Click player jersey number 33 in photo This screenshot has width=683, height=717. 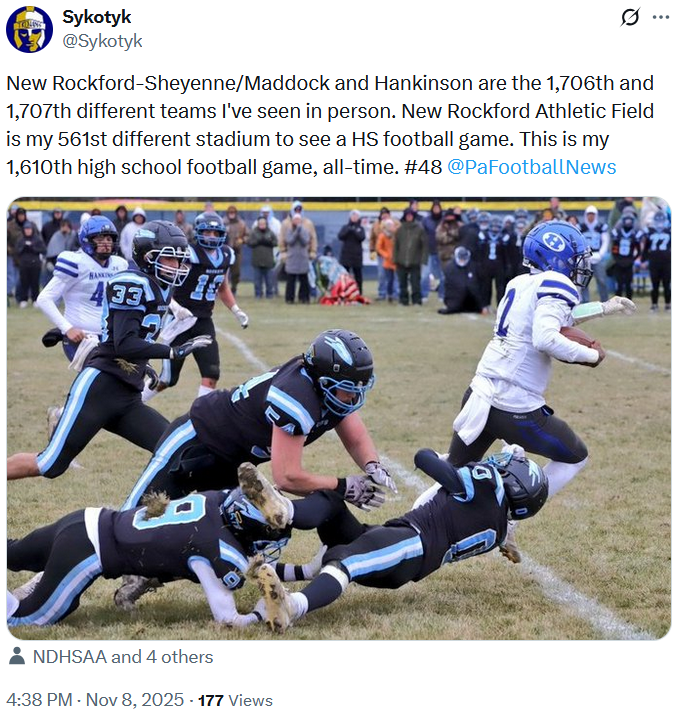pos(126,296)
